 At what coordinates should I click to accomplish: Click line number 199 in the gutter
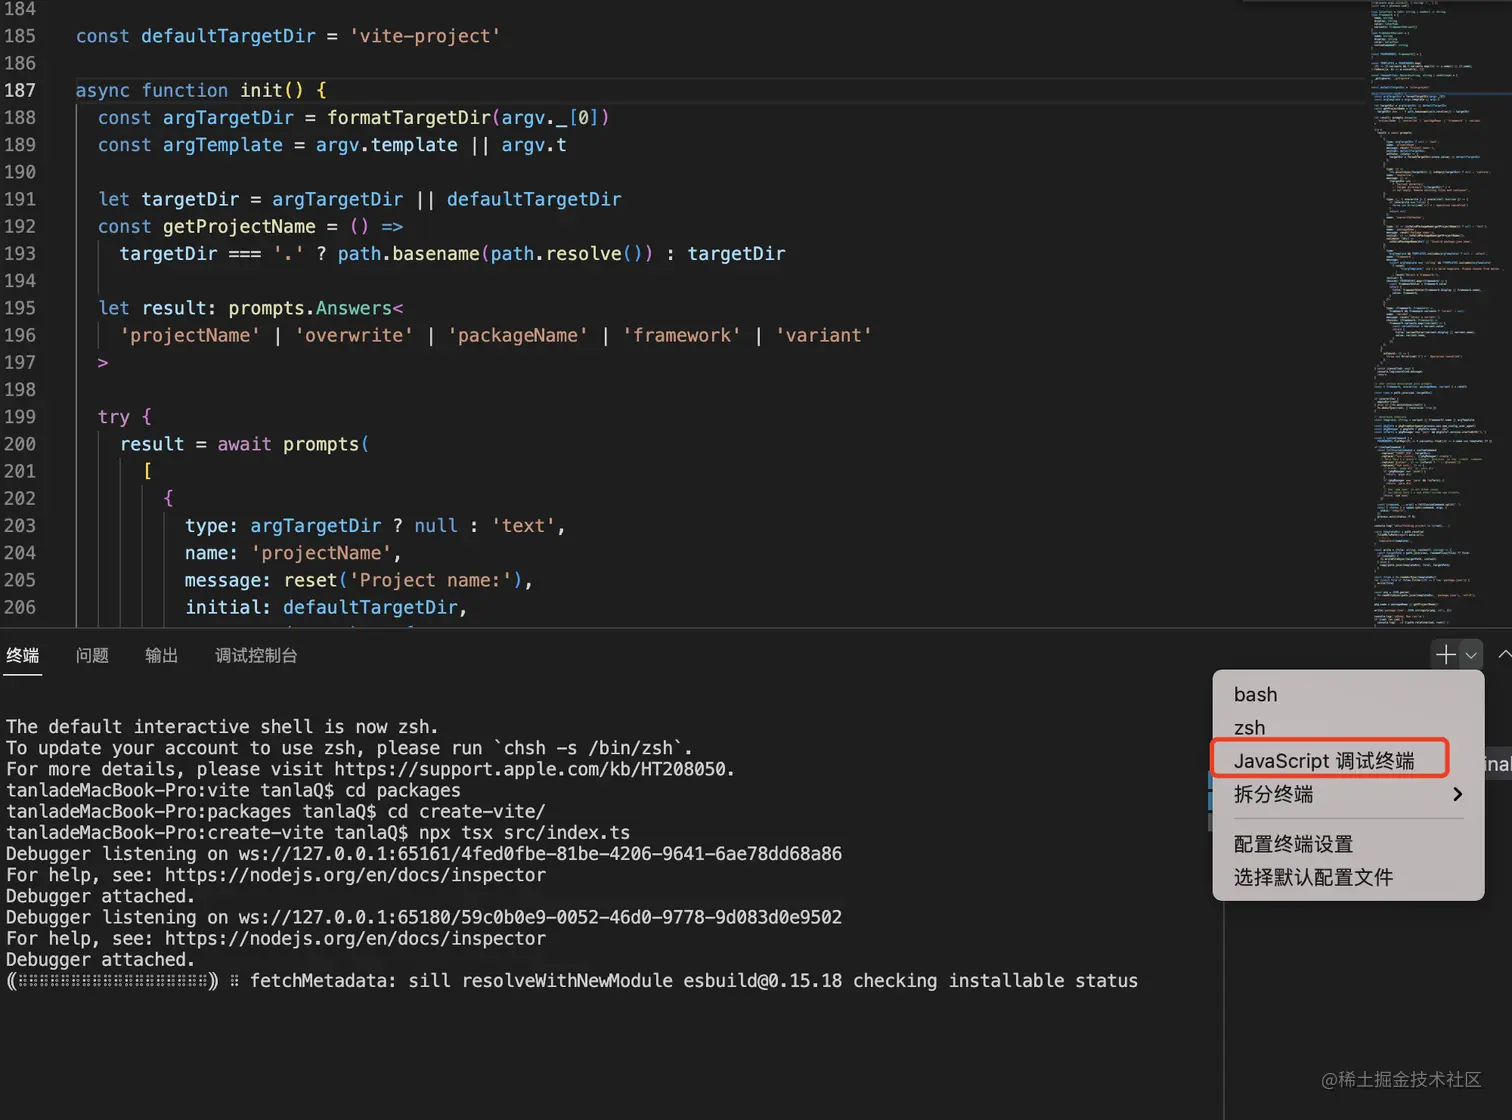point(20,416)
